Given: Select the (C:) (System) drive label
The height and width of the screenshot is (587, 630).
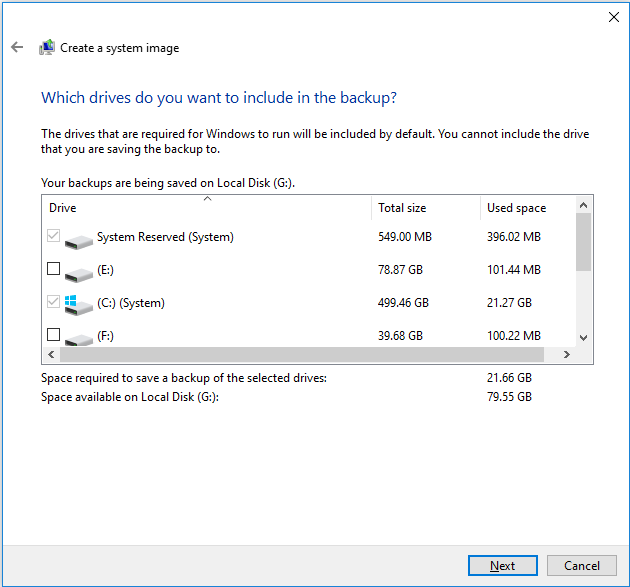Looking at the screenshot, I should point(131,303).
